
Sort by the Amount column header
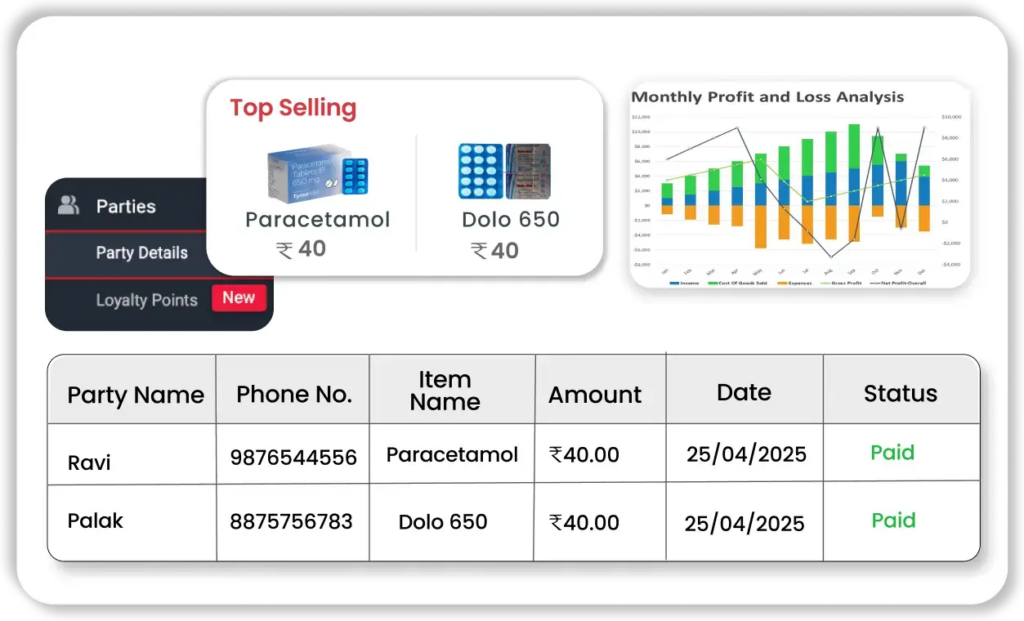595,395
